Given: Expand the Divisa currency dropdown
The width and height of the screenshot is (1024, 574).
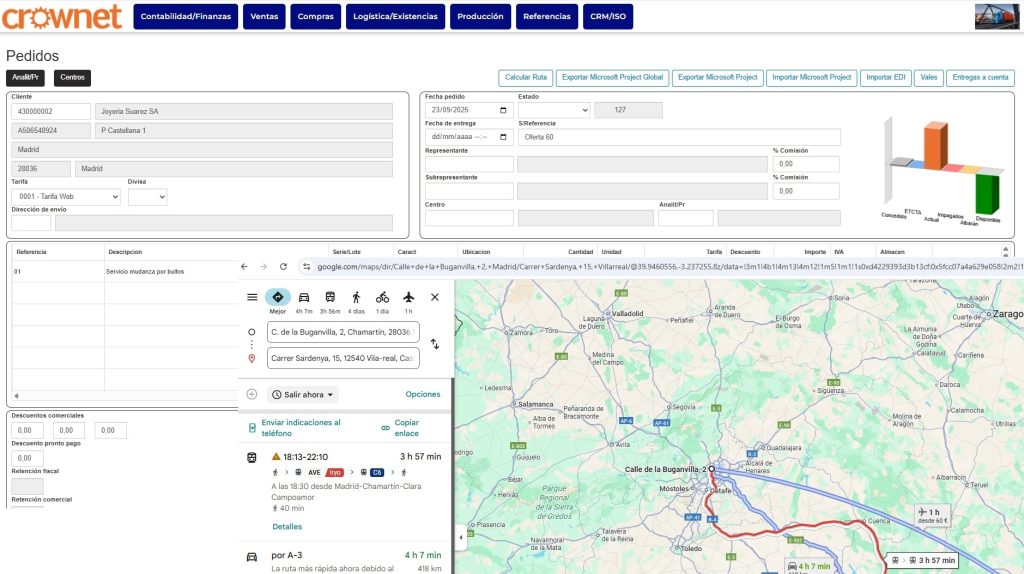Looking at the screenshot, I should (147, 197).
